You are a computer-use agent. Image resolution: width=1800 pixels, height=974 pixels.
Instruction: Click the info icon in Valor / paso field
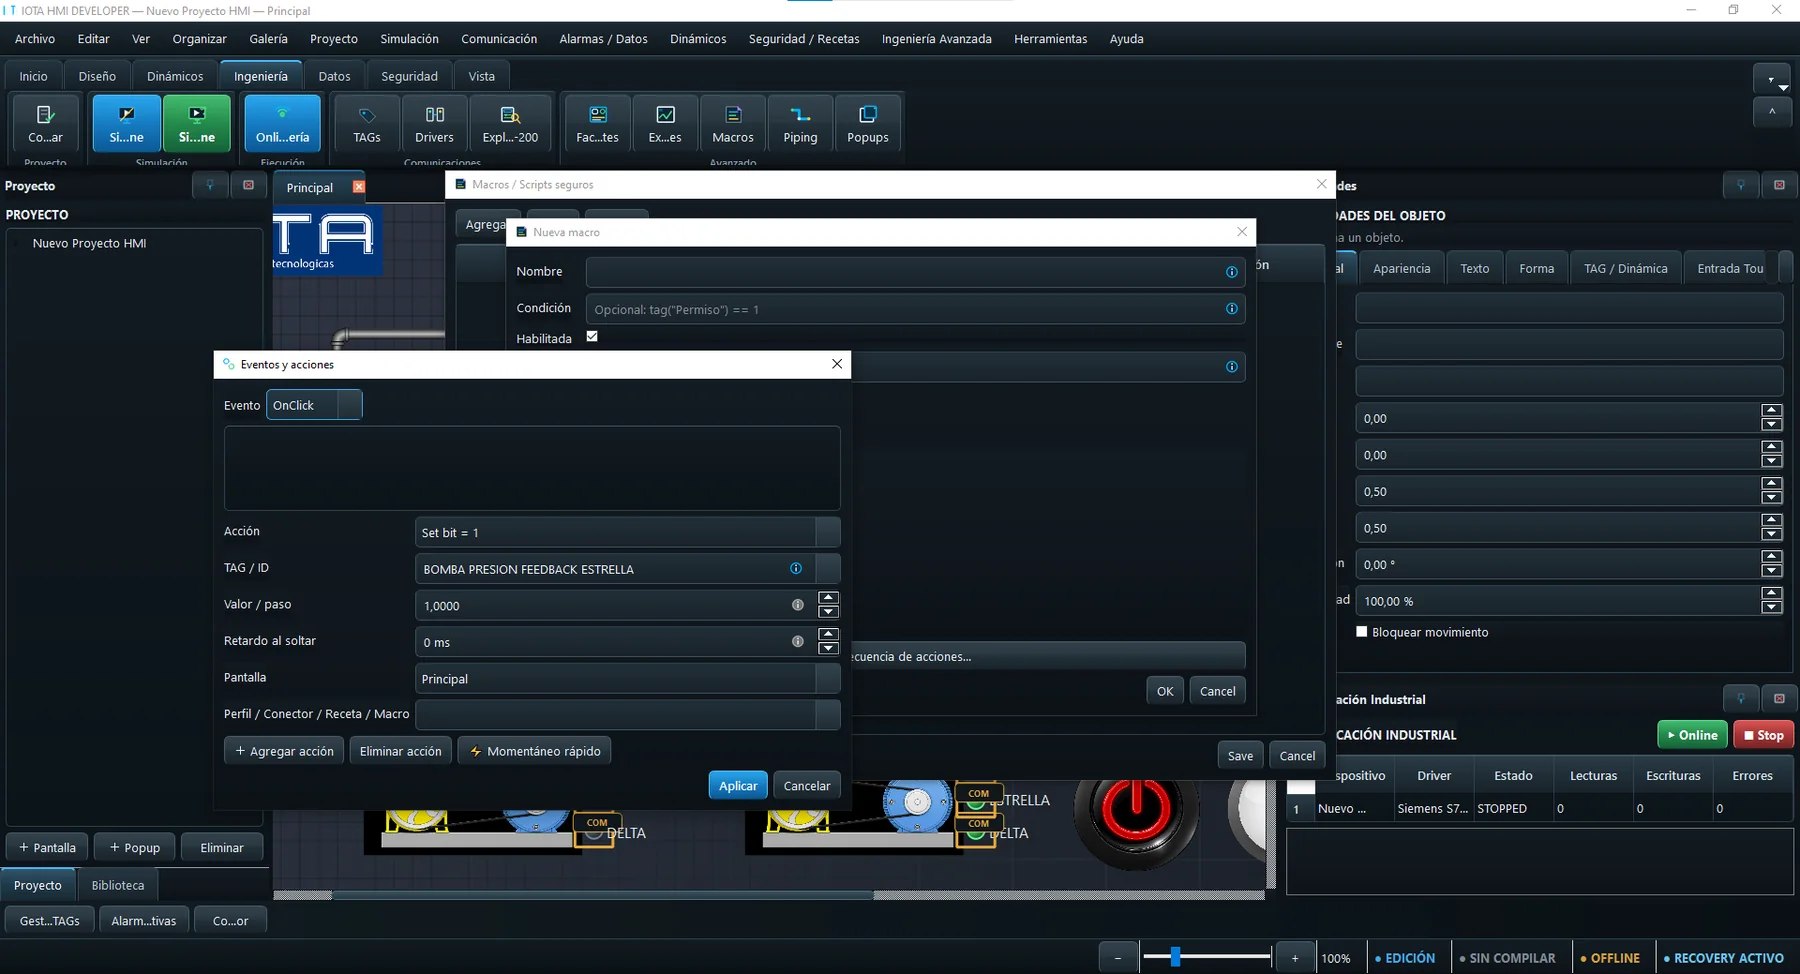[x=798, y=605]
